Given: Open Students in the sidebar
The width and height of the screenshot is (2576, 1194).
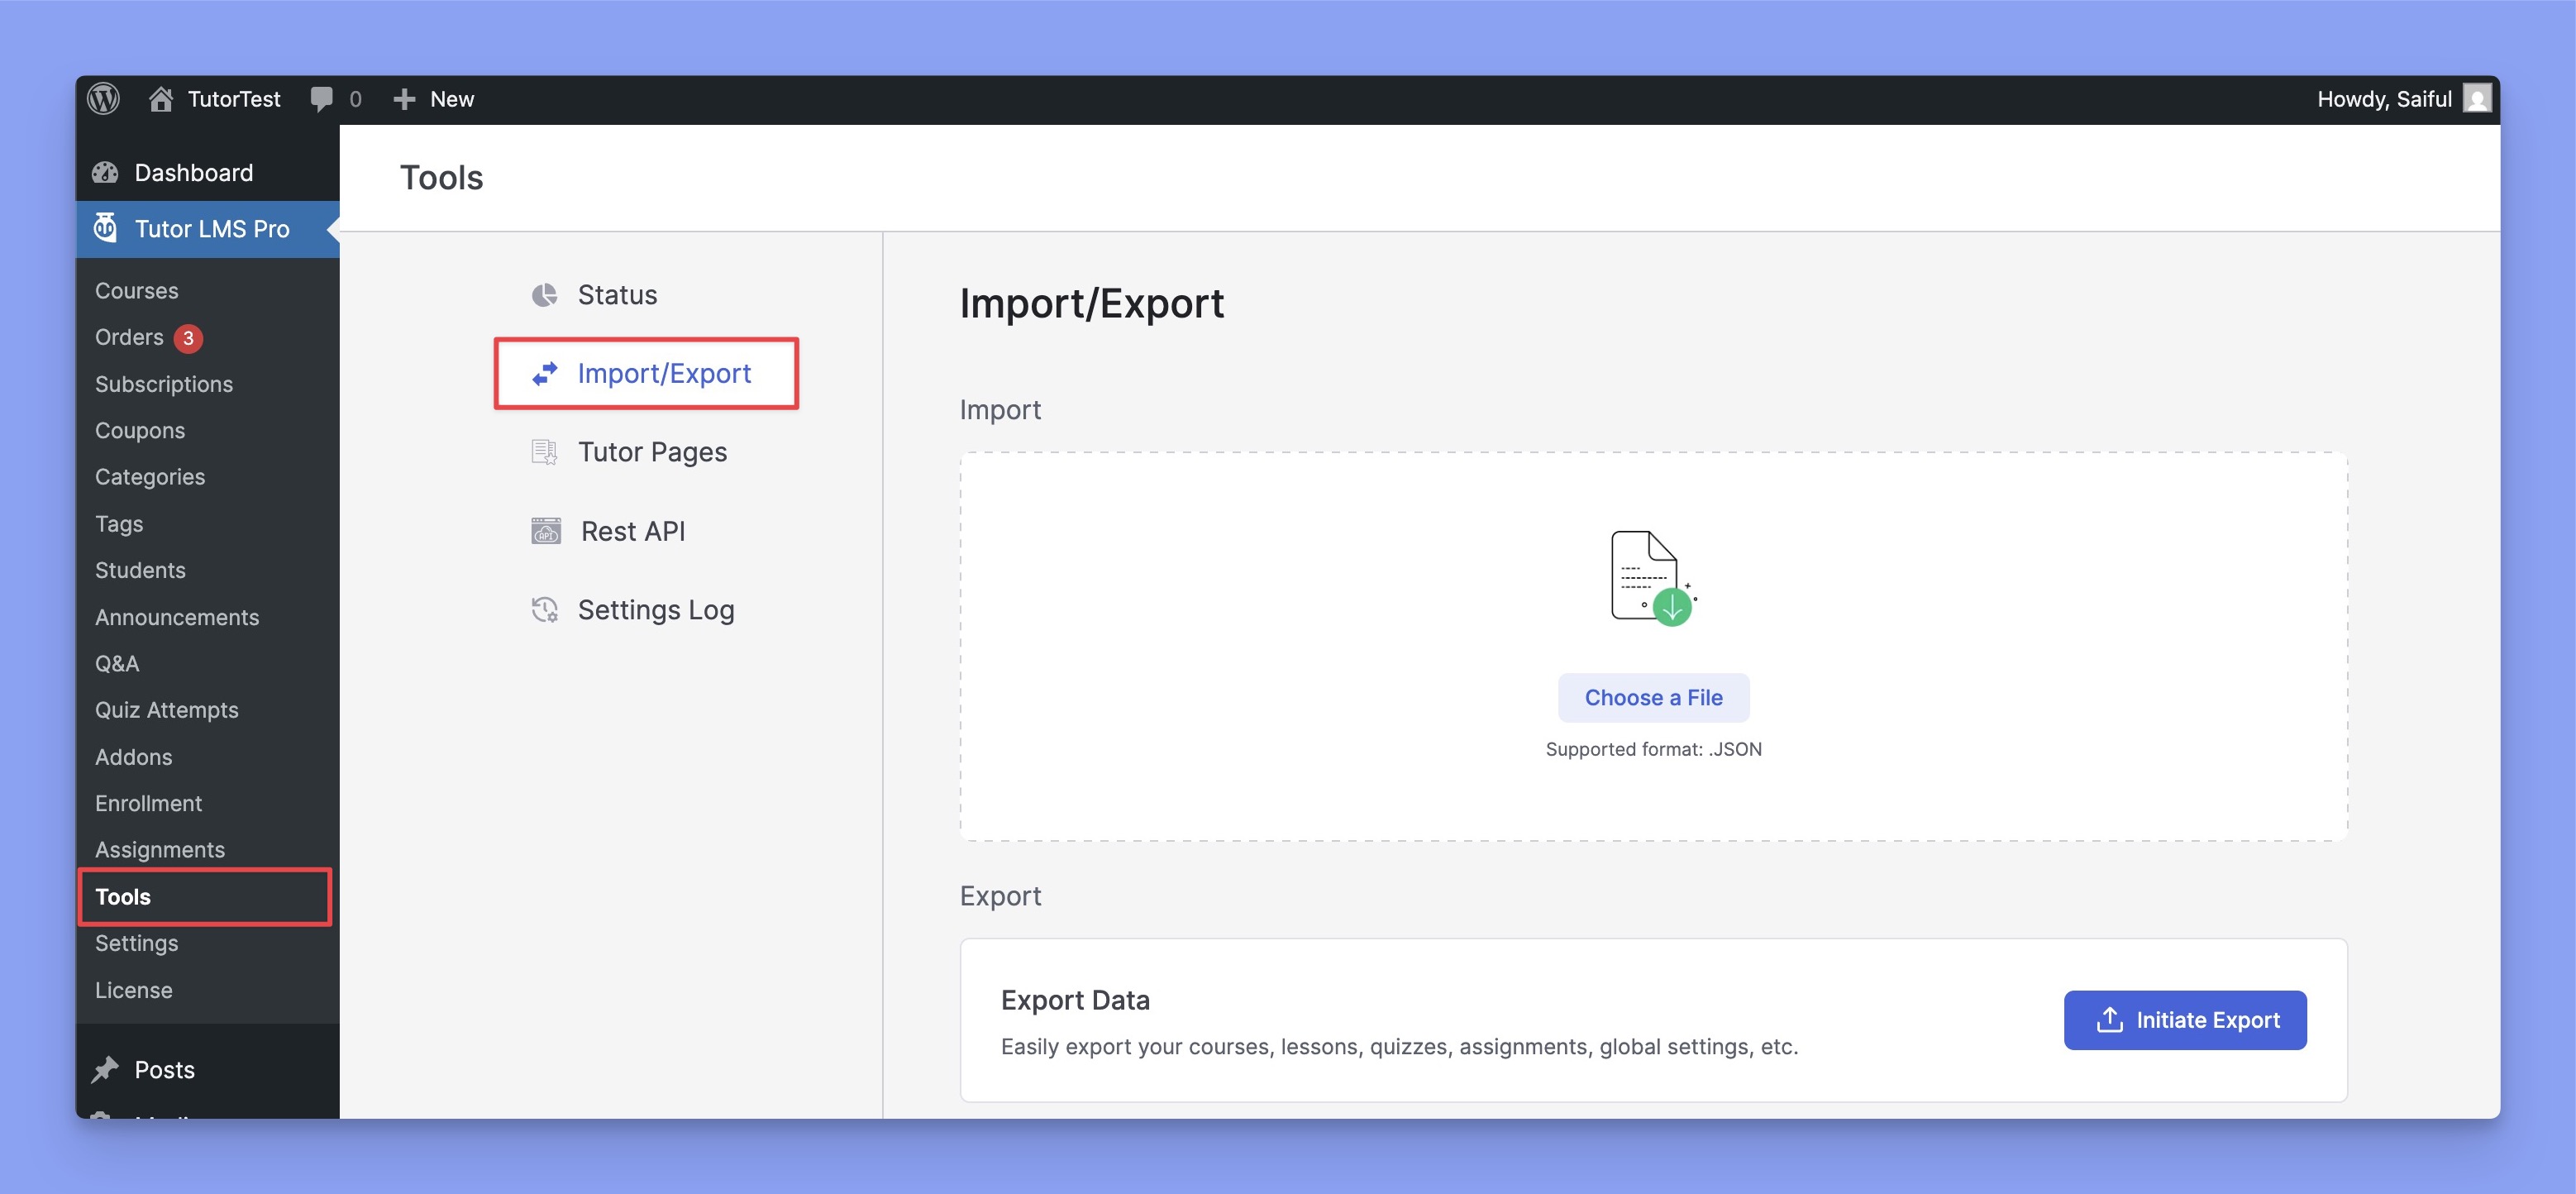Looking at the screenshot, I should click(140, 570).
